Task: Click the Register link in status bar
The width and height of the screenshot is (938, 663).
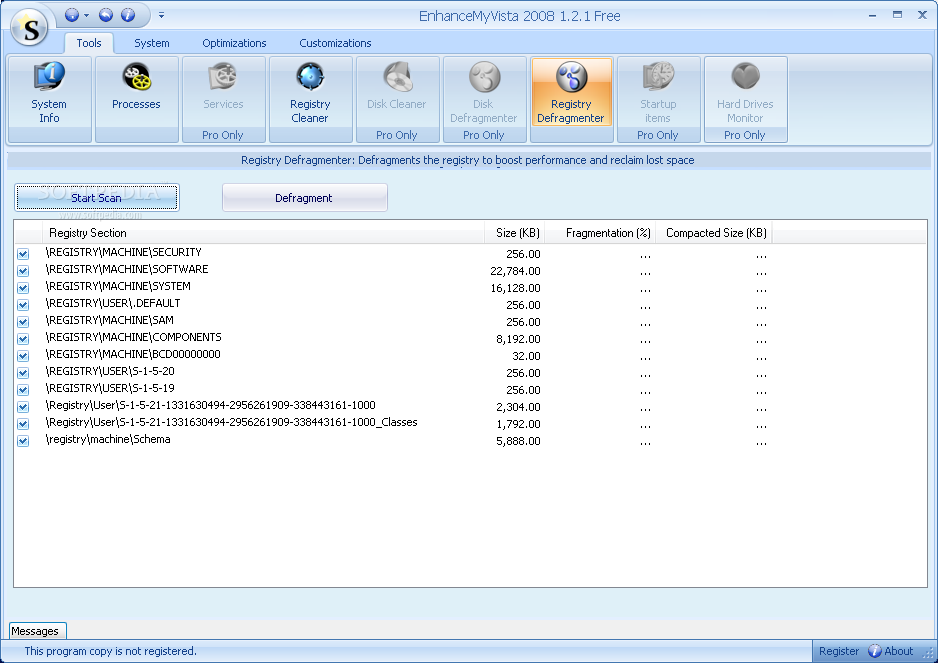Action: point(839,651)
